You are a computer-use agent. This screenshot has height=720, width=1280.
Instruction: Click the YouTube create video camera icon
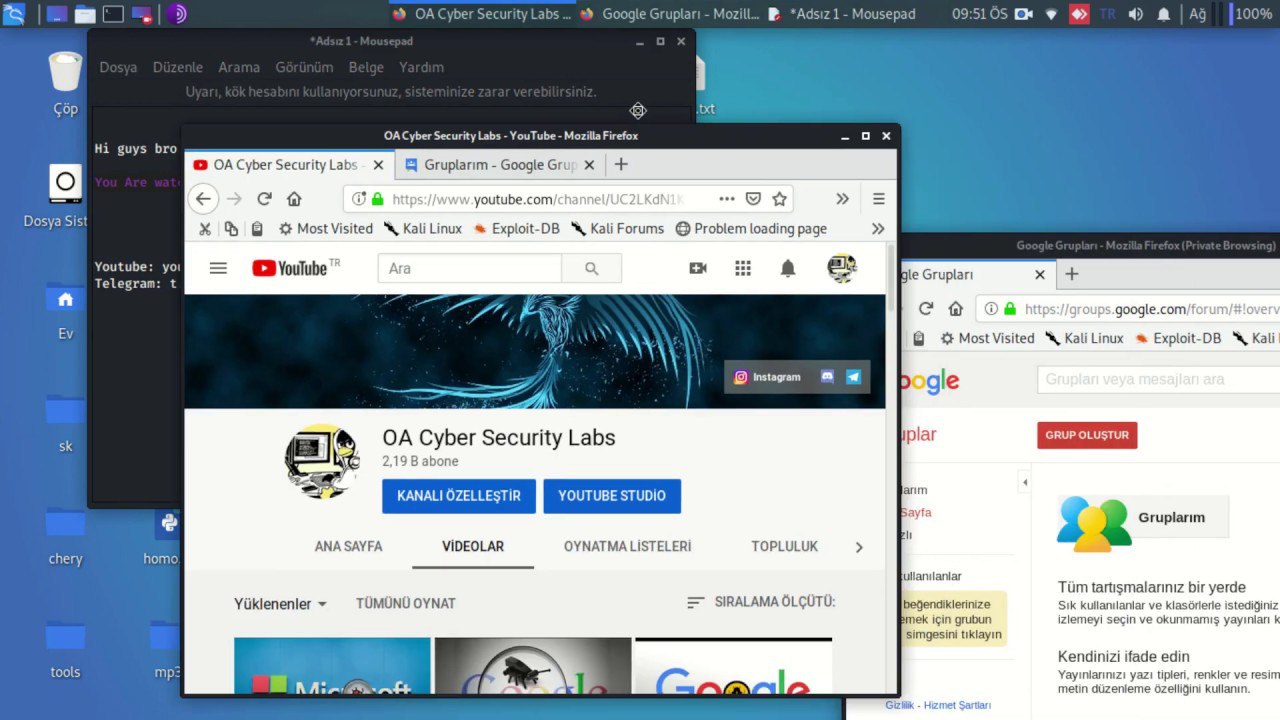pyautogui.click(x=698, y=268)
